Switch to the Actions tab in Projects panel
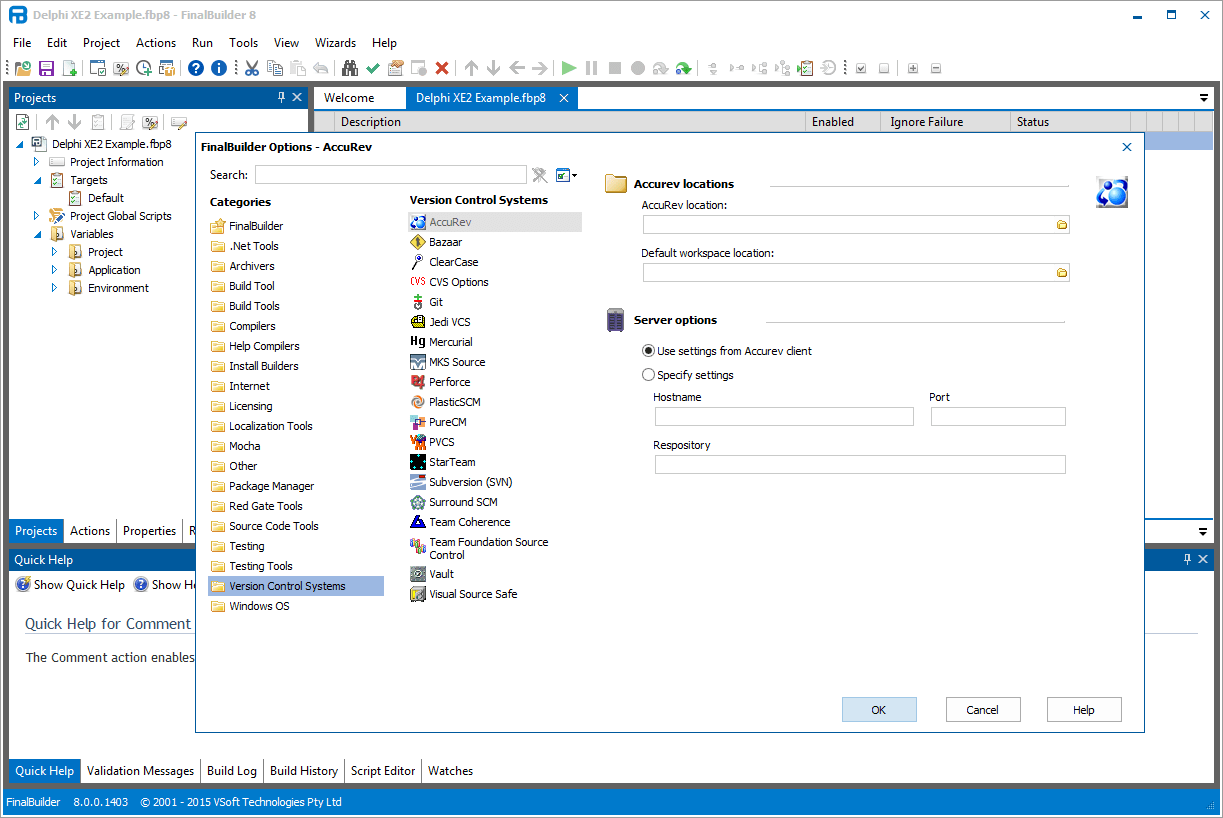Image resolution: width=1223 pixels, height=818 pixels. point(90,531)
